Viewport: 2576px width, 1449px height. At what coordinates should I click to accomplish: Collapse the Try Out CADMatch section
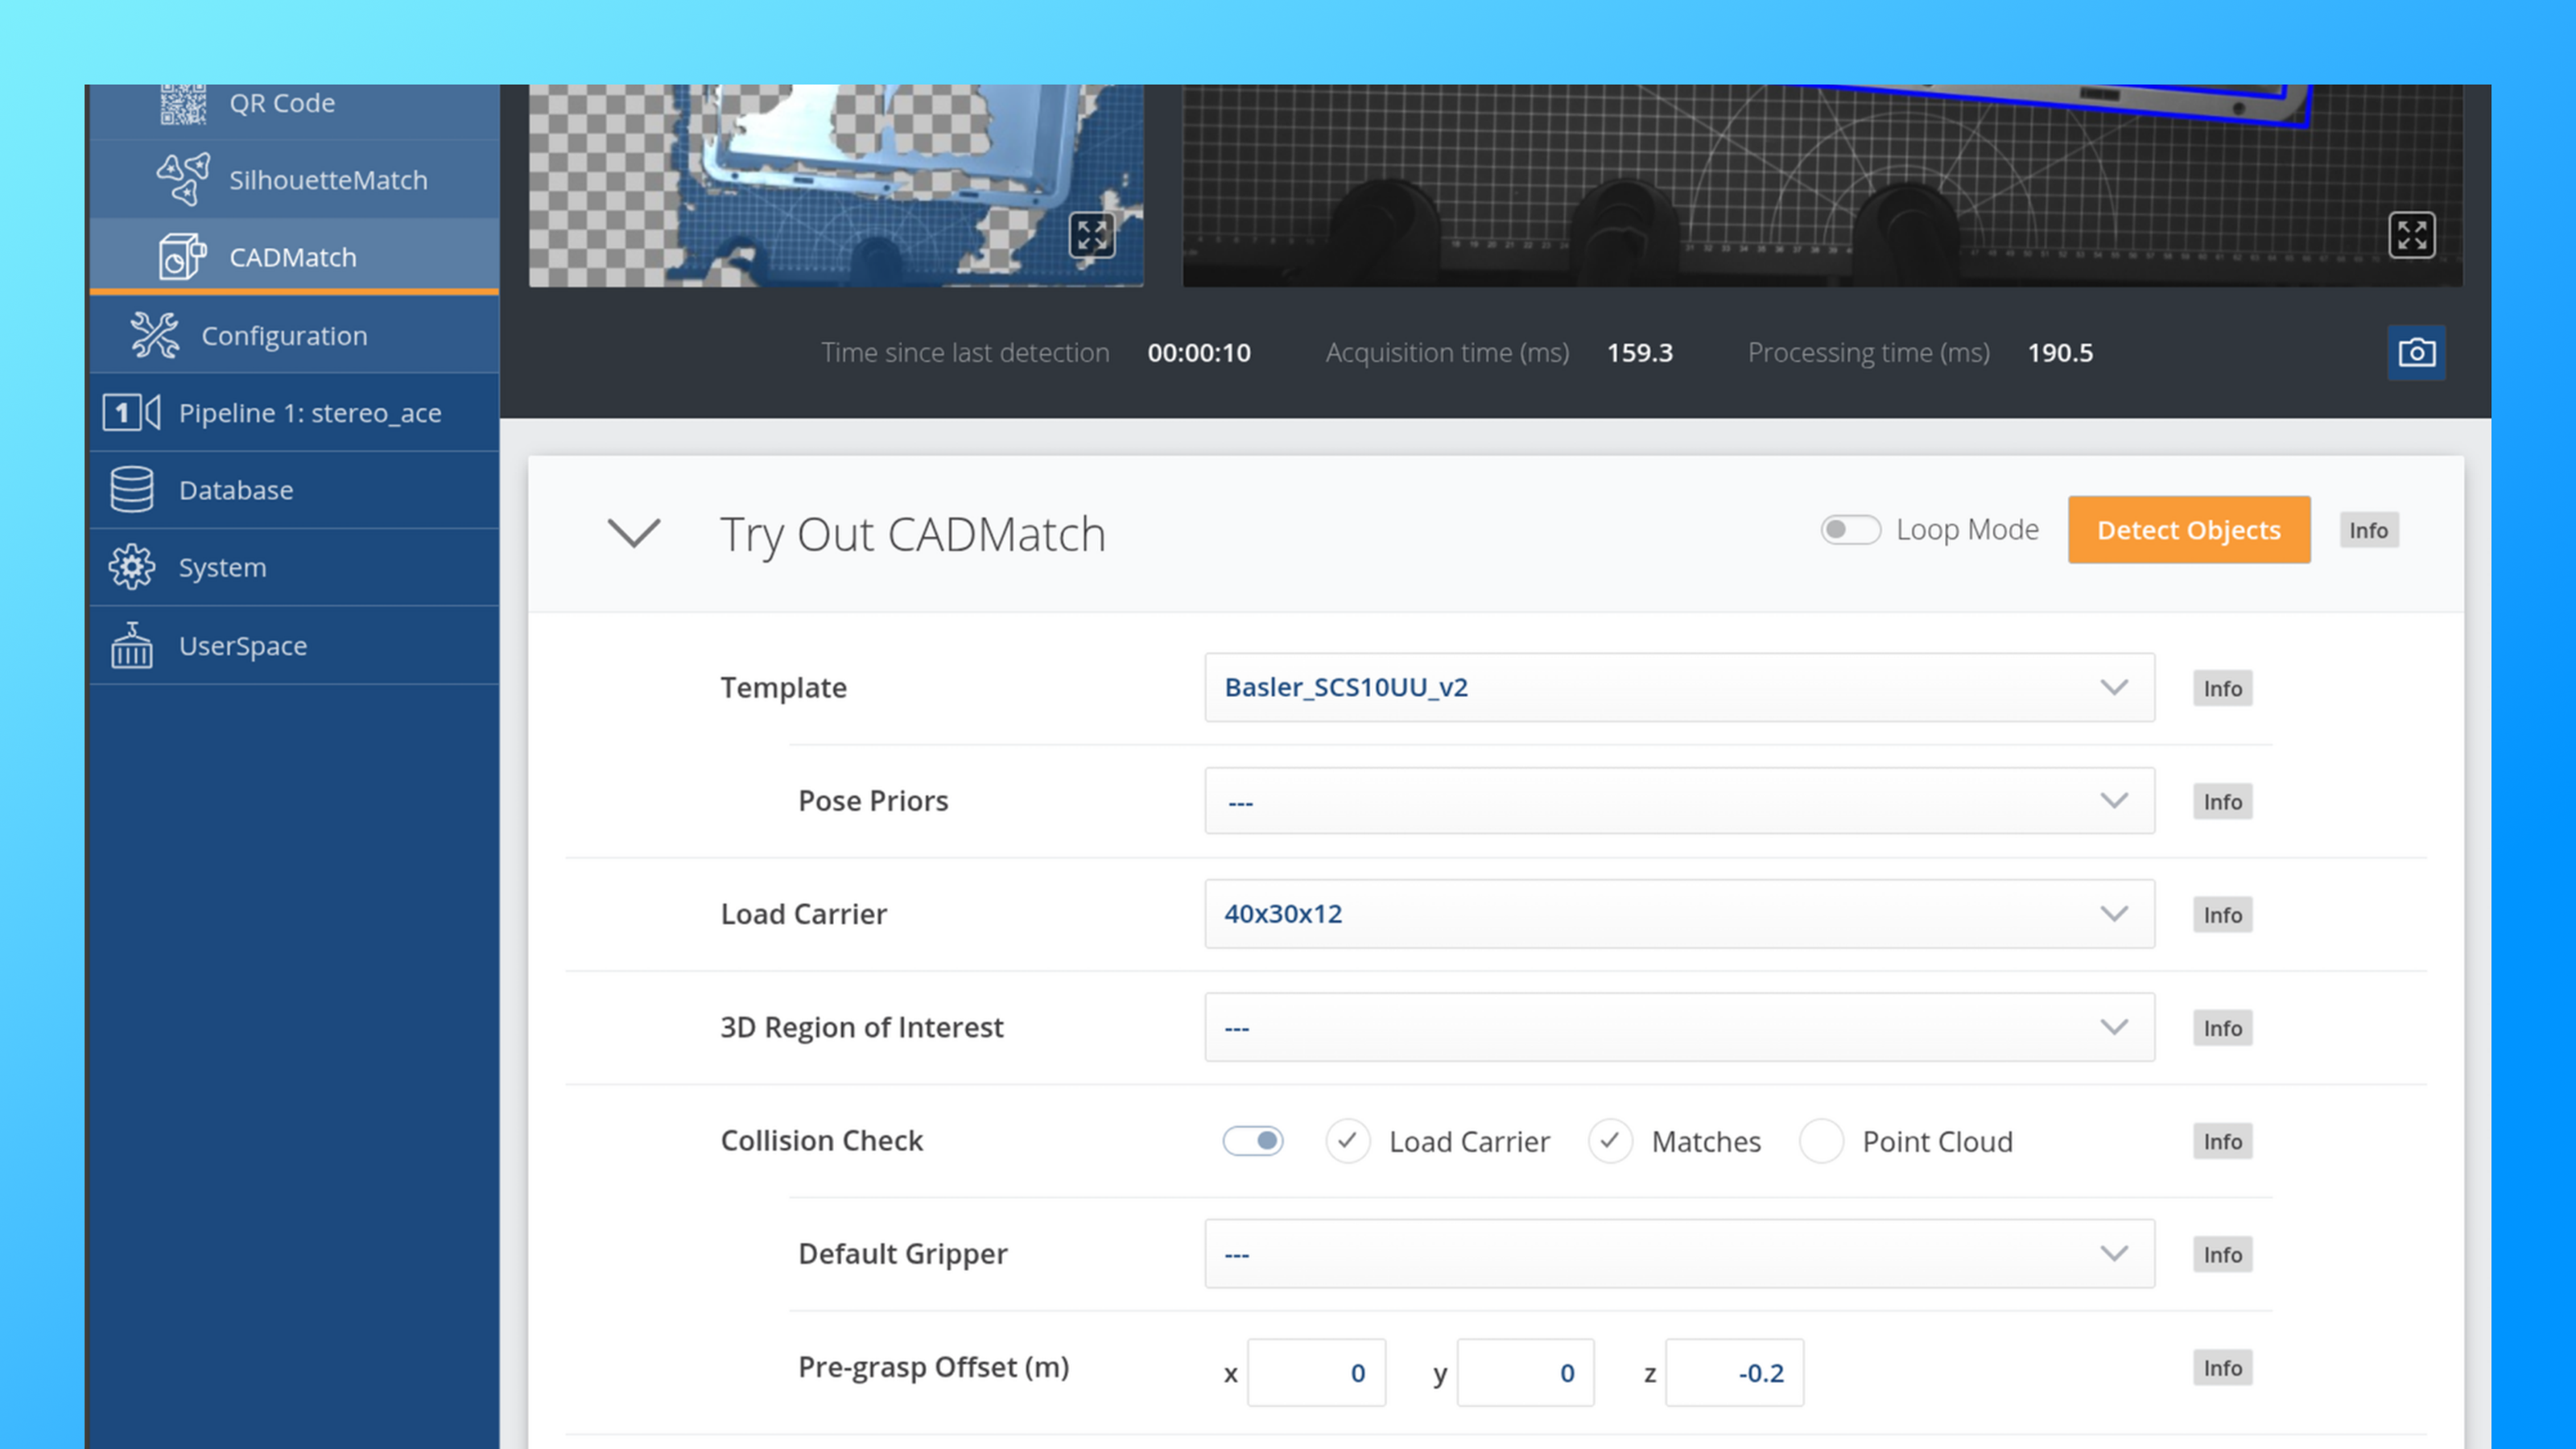(x=634, y=533)
